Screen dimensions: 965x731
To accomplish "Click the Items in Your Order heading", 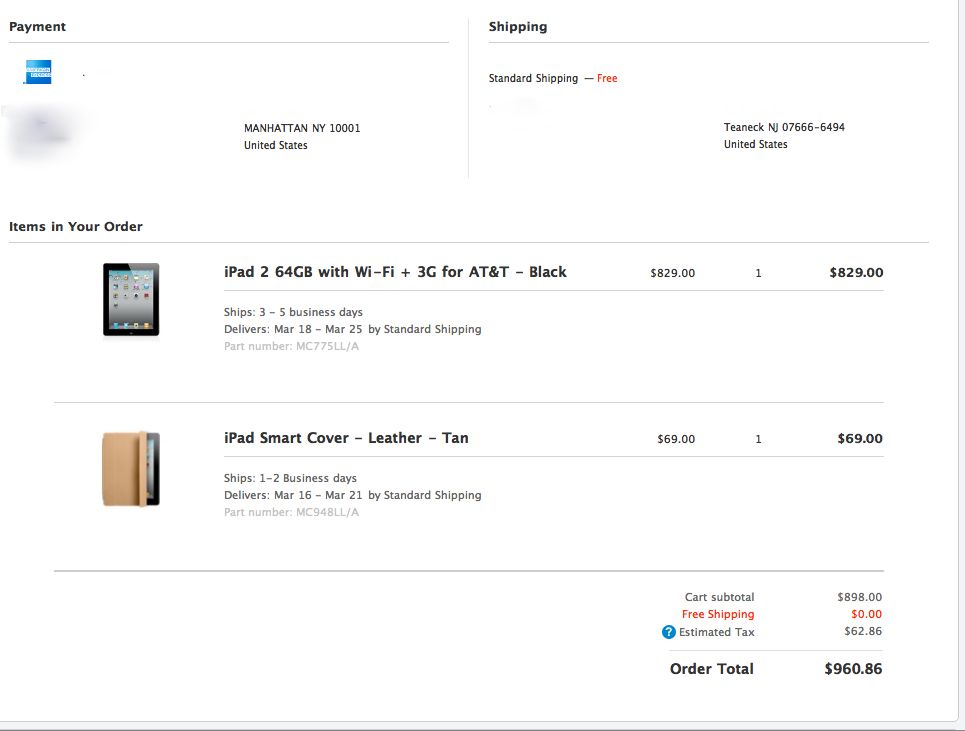I will click(76, 227).
